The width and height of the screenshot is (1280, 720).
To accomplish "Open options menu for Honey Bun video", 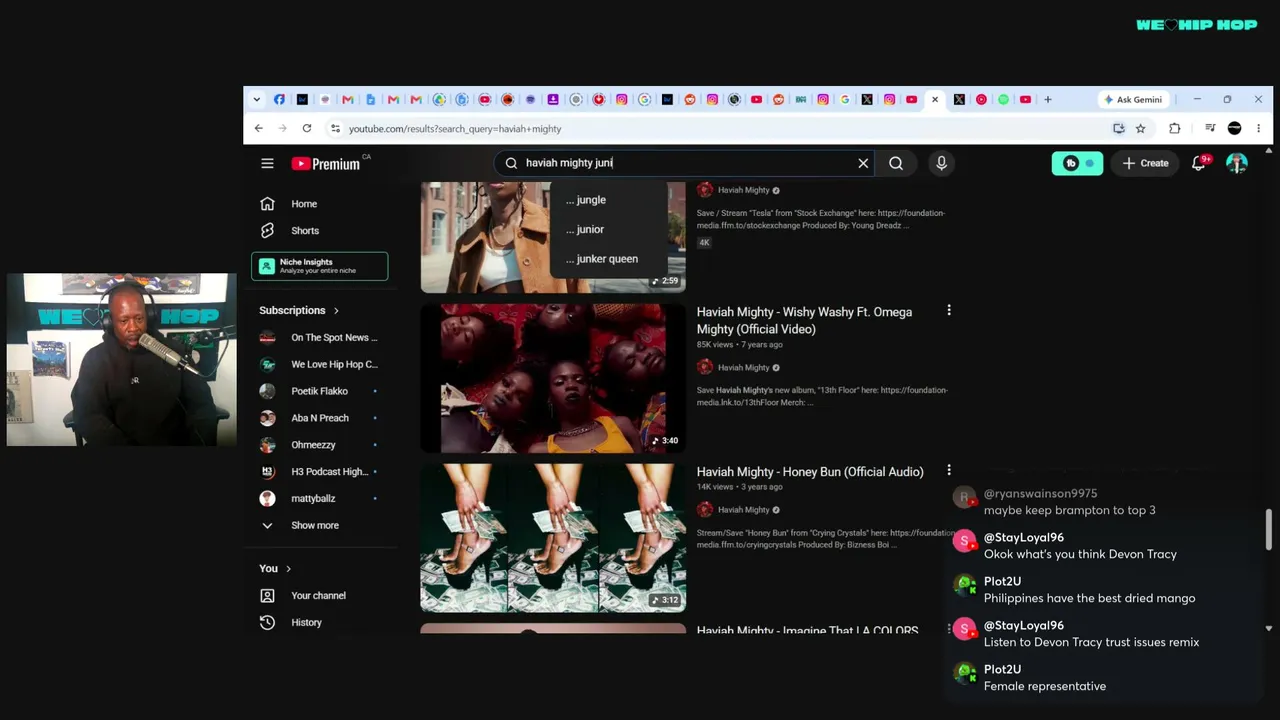I will [949, 470].
